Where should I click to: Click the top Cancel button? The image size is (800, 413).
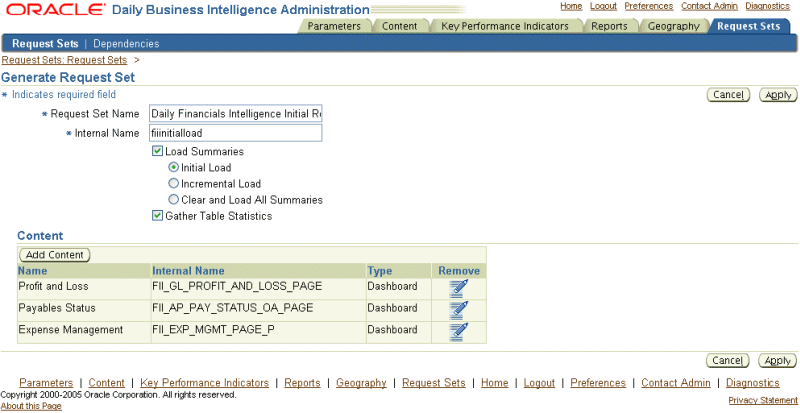click(728, 95)
